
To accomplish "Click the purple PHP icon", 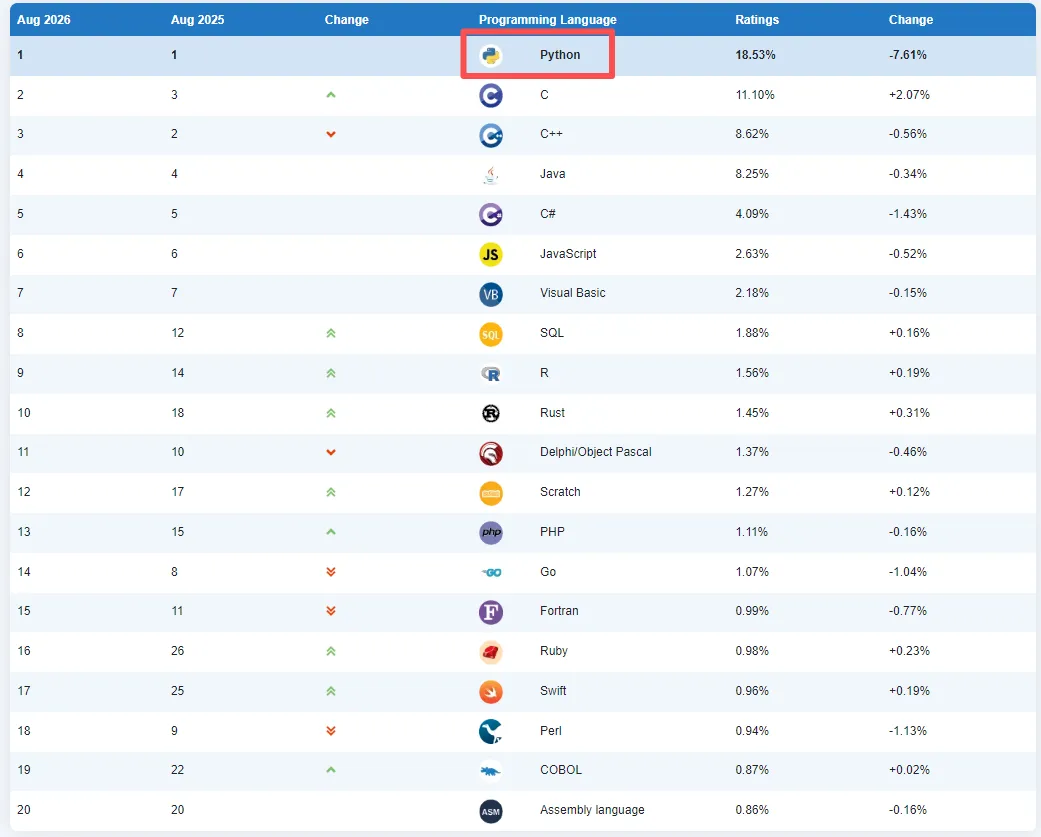I will click(x=491, y=532).
